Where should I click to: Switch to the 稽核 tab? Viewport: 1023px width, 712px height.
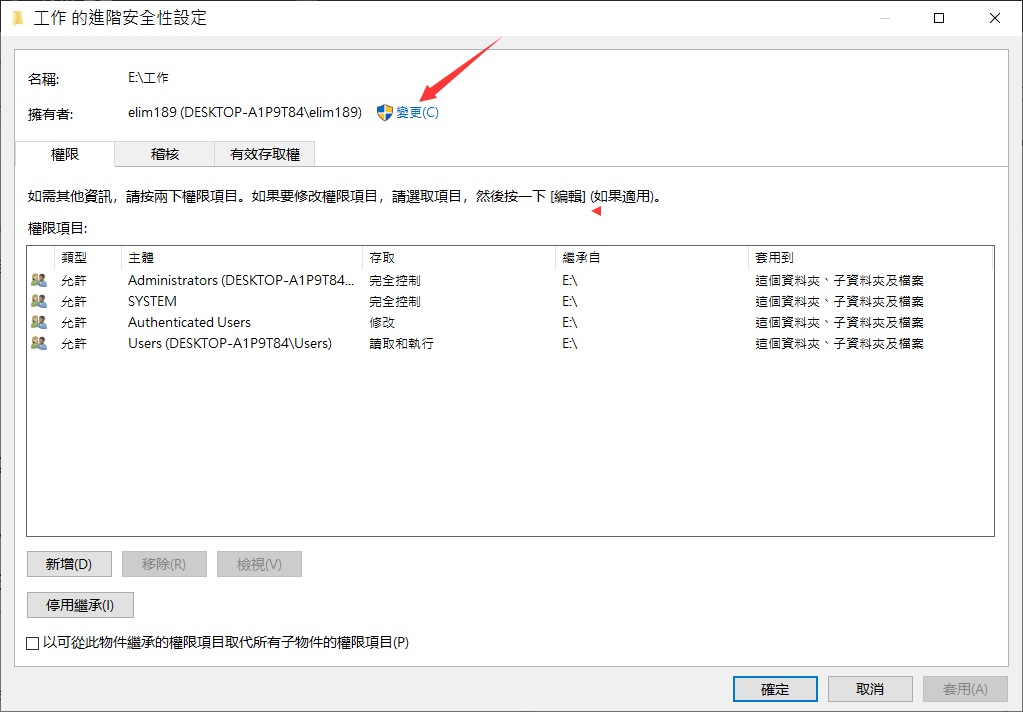(x=164, y=154)
